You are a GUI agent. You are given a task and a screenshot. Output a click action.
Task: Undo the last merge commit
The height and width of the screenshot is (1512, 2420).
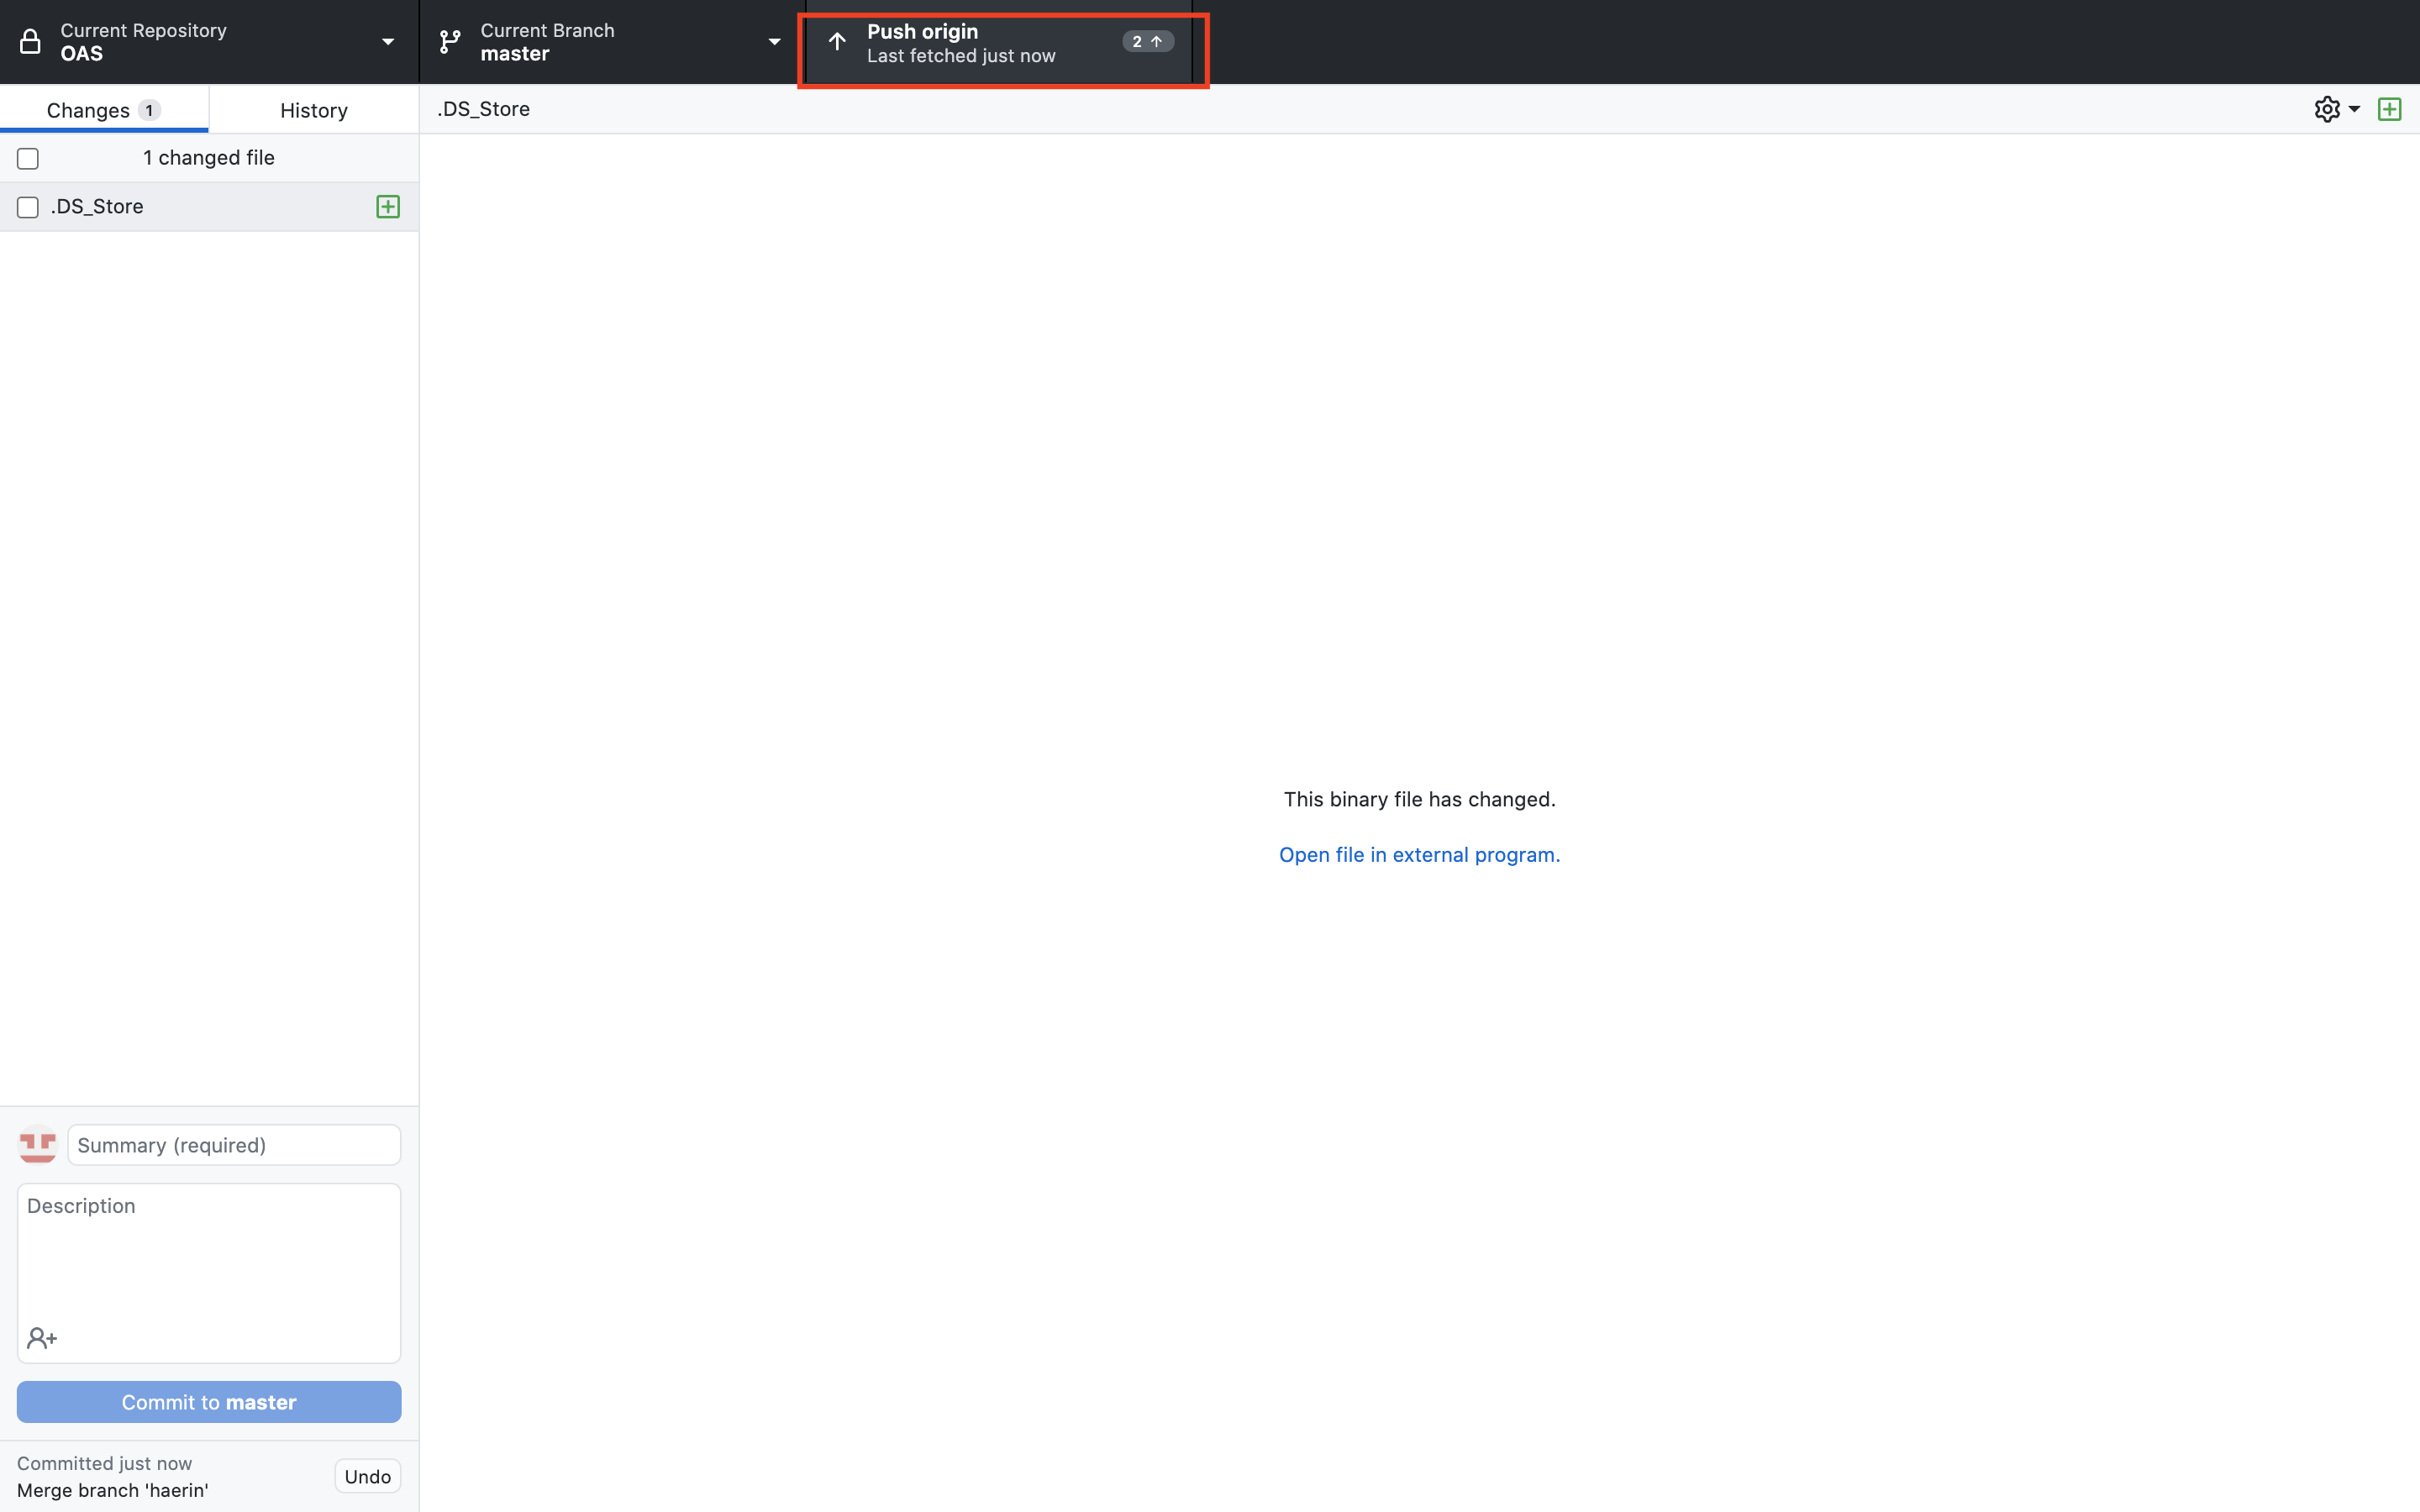pyautogui.click(x=367, y=1476)
